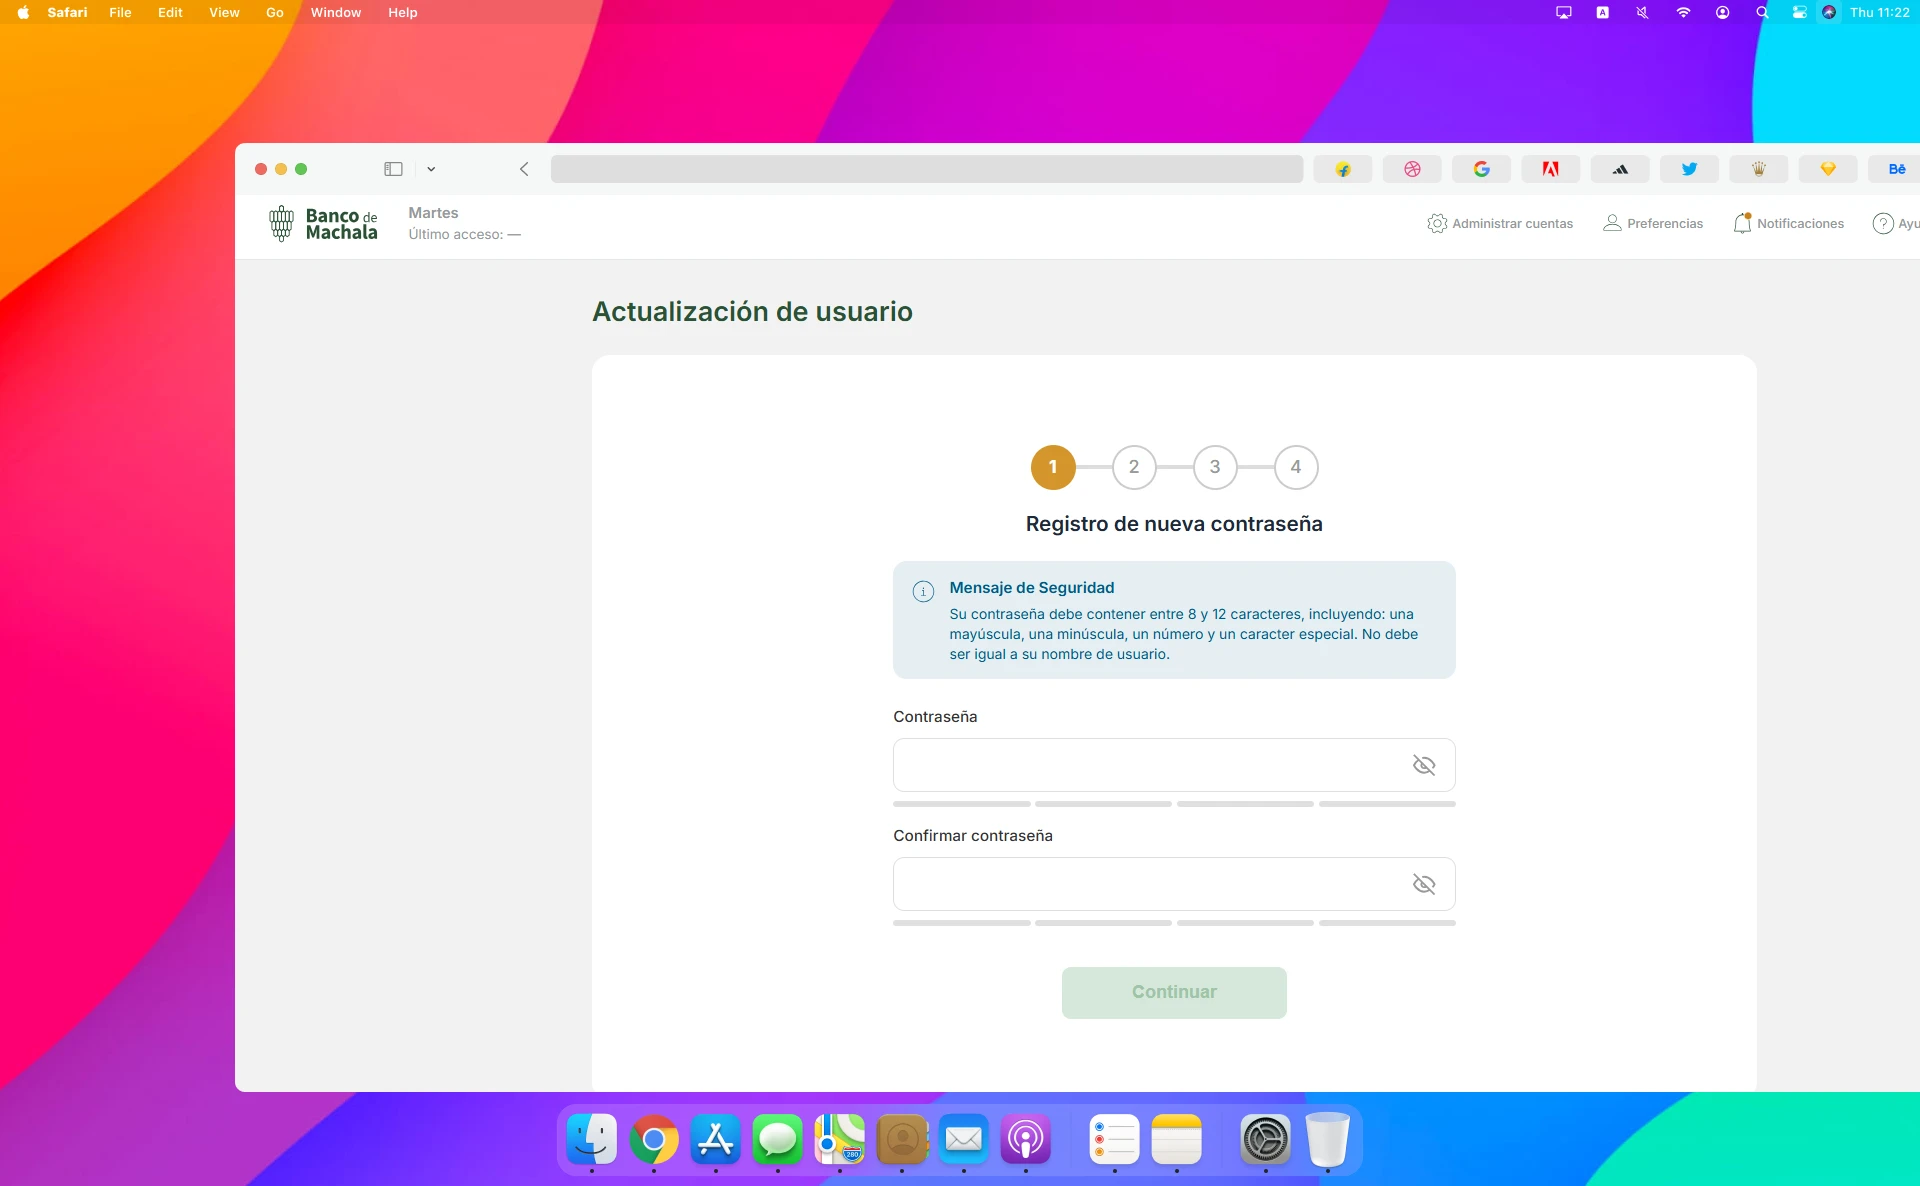
Task: Click the security message info icon
Action: 923,591
